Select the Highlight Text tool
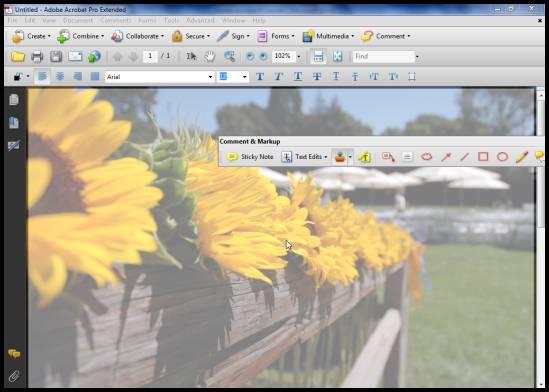This screenshot has height=392, width=549. click(x=364, y=157)
